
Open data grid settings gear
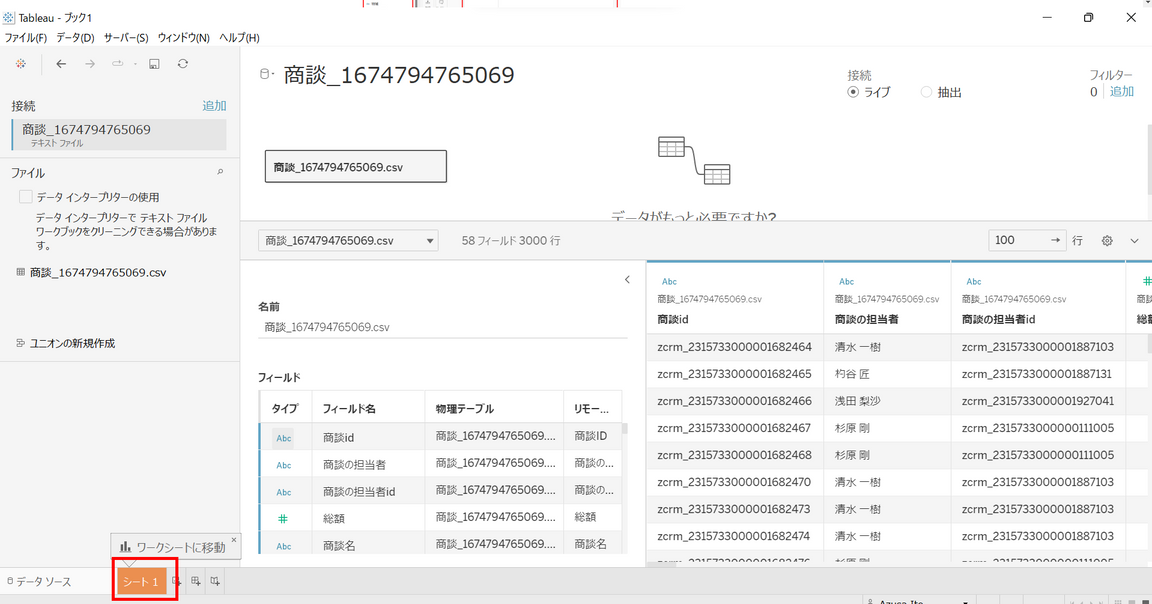click(1107, 240)
